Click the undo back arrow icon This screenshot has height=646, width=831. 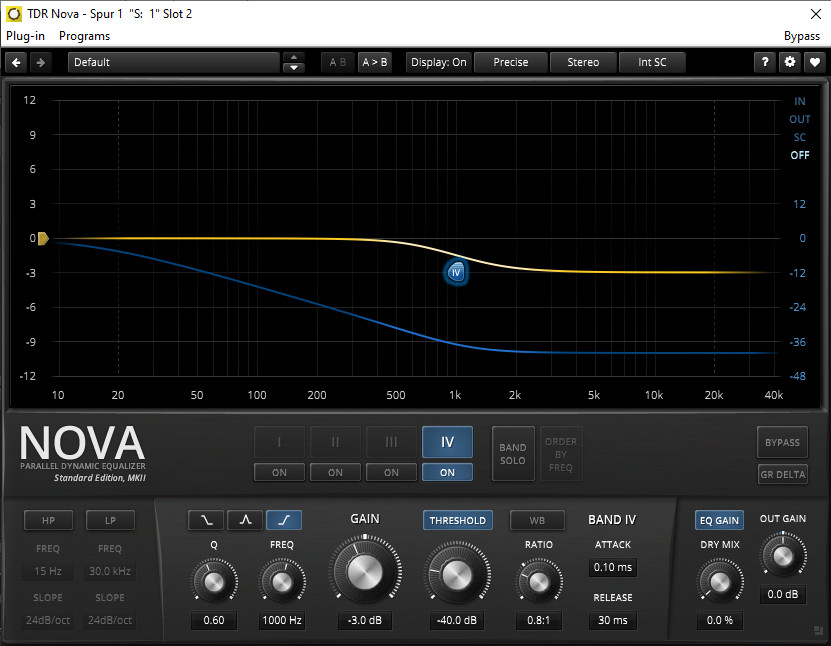(16, 63)
